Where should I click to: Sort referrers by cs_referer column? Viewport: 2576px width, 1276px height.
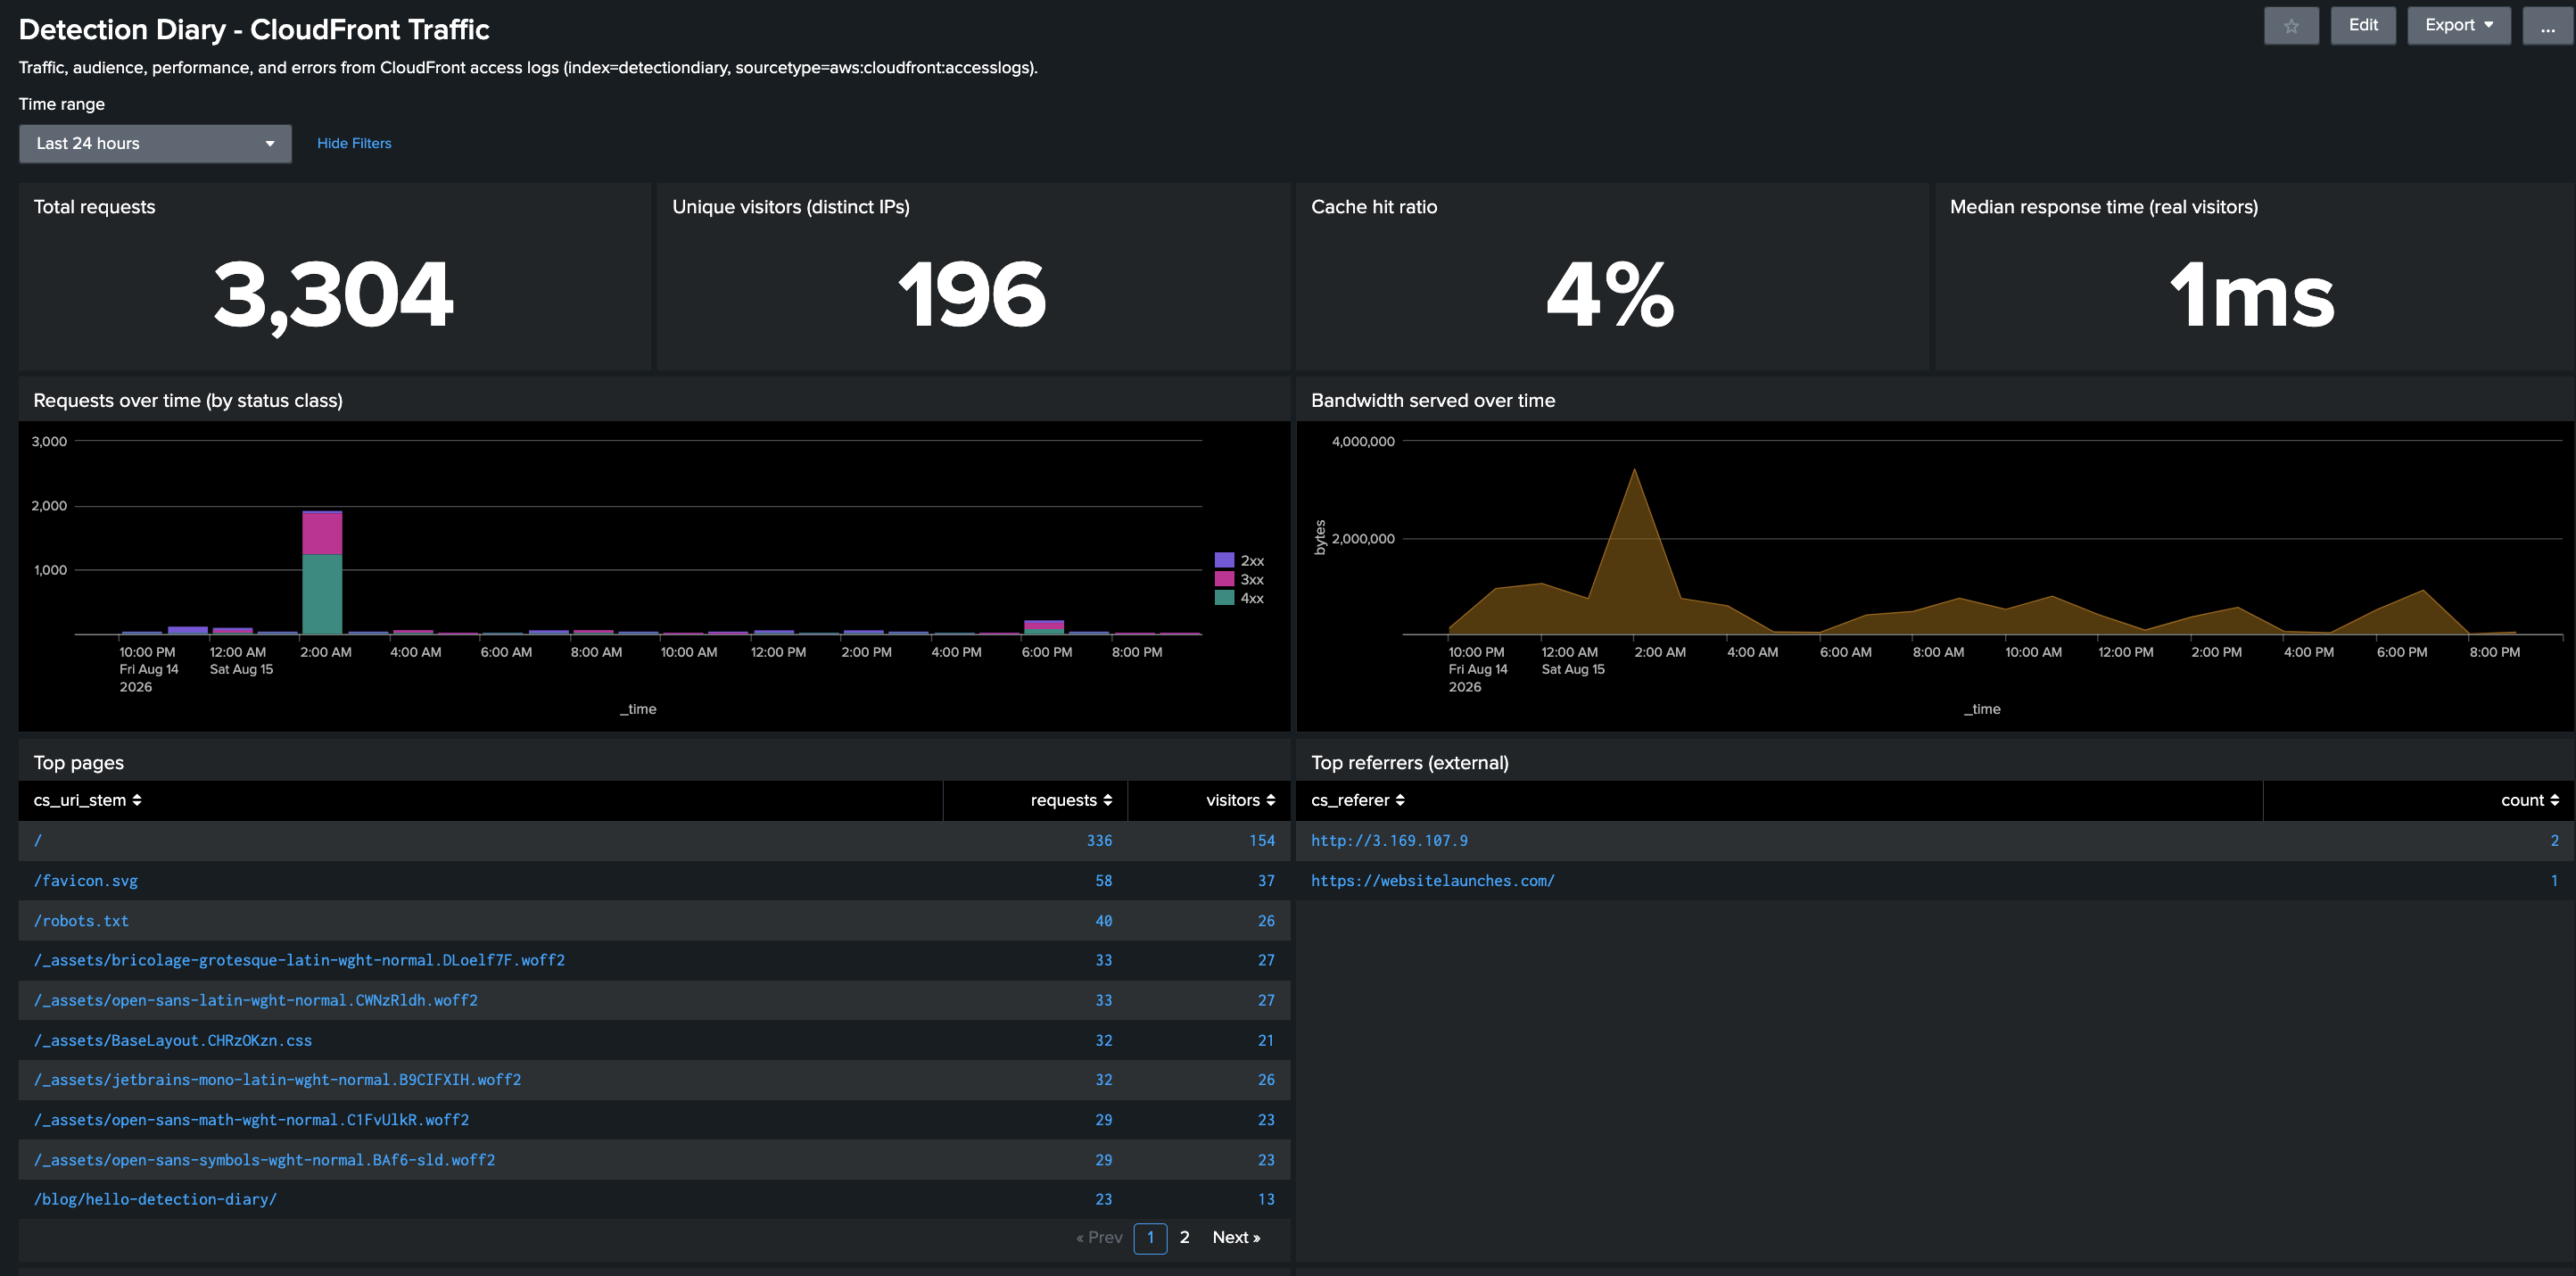pyautogui.click(x=1358, y=800)
